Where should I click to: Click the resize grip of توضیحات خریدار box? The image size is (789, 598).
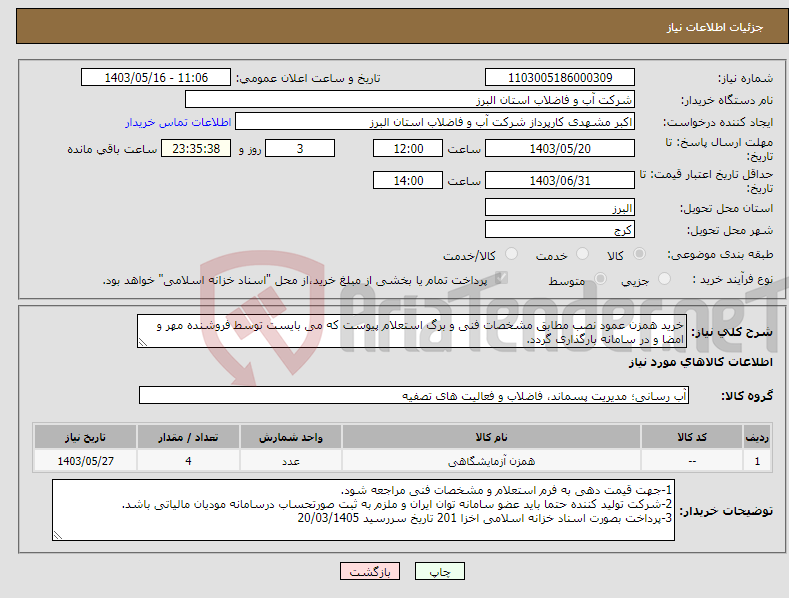tap(57, 536)
